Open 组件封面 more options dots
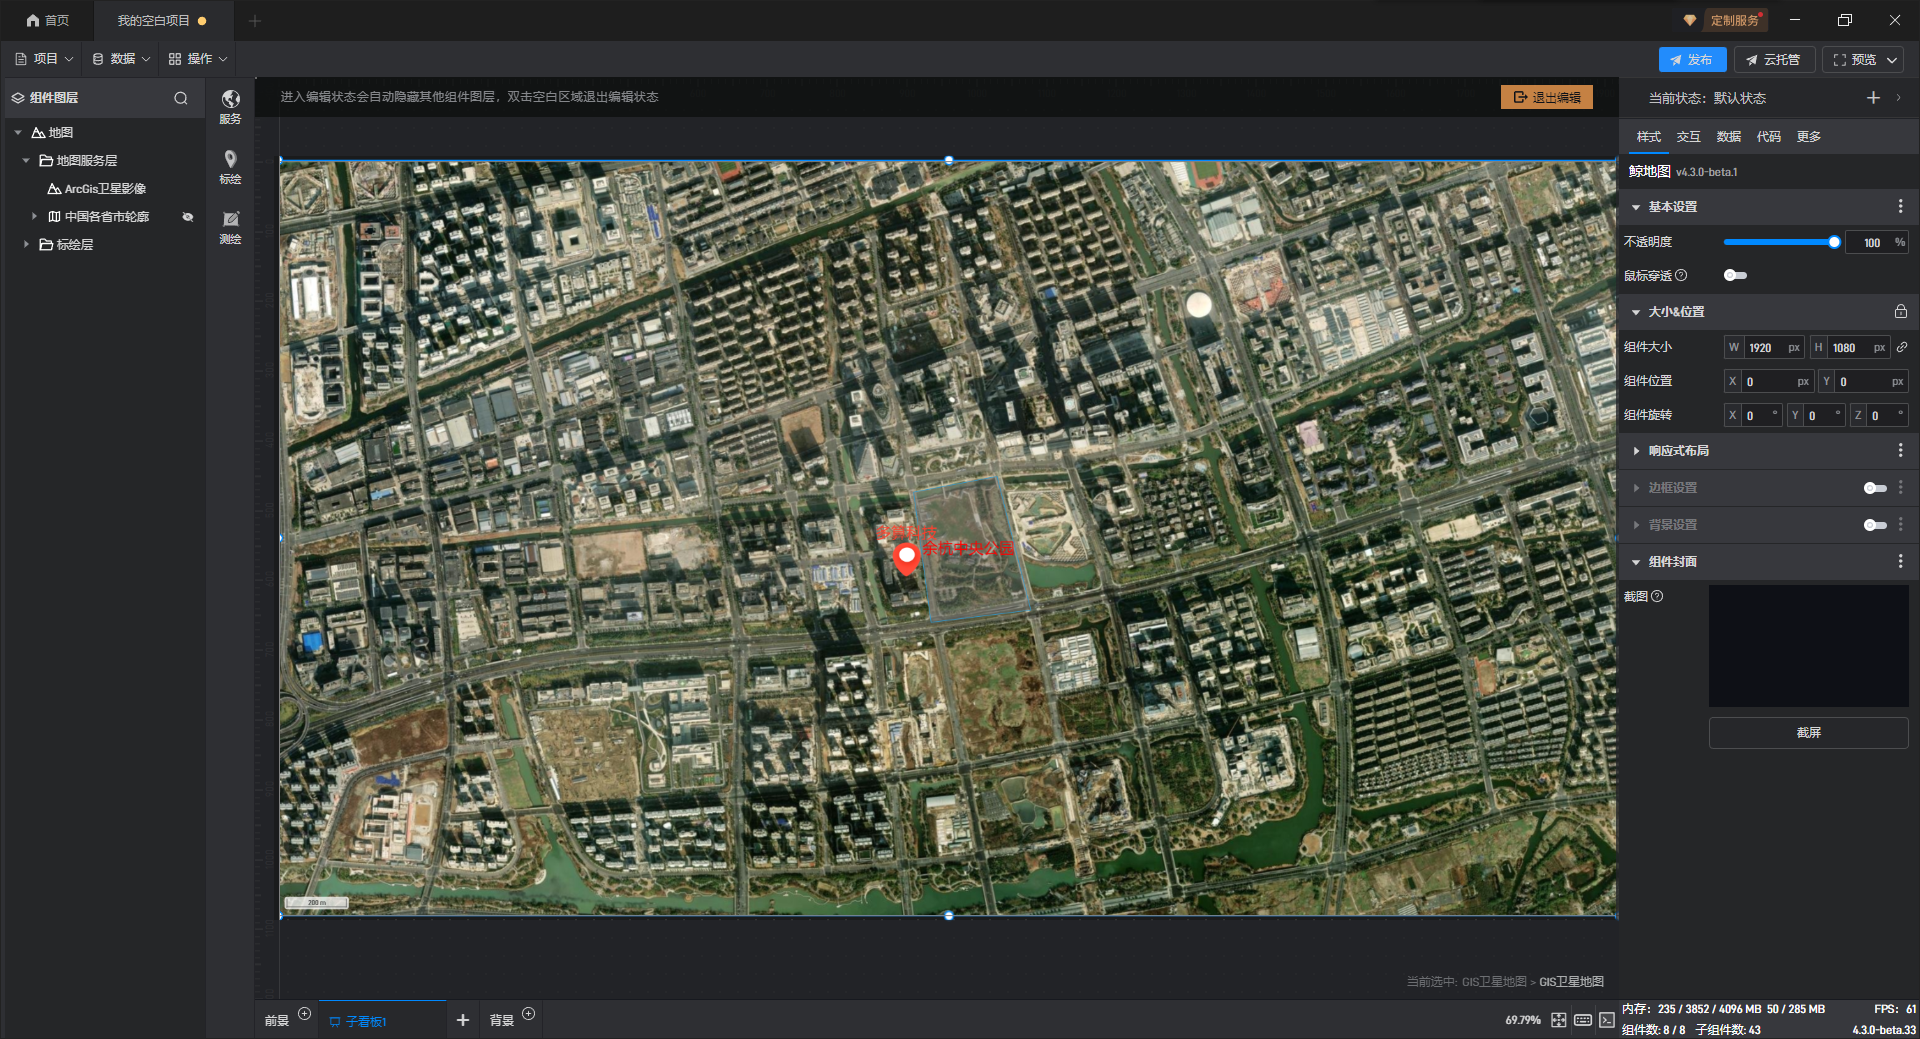This screenshot has width=1920, height=1039. pyautogui.click(x=1900, y=561)
